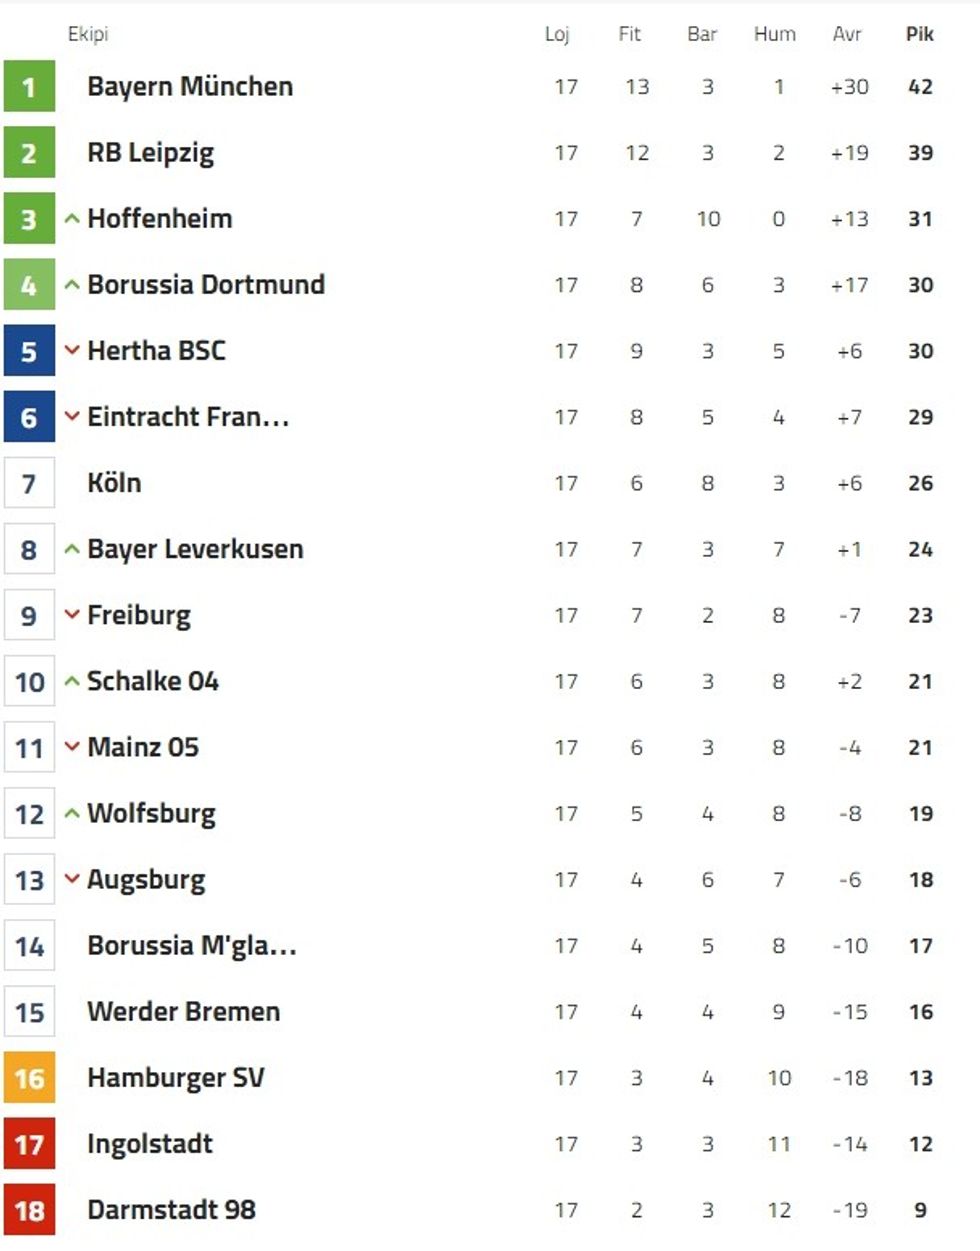The image size is (980, 1251).
Task: Click the Ekipi column header
Action: [x=88, y=34]
